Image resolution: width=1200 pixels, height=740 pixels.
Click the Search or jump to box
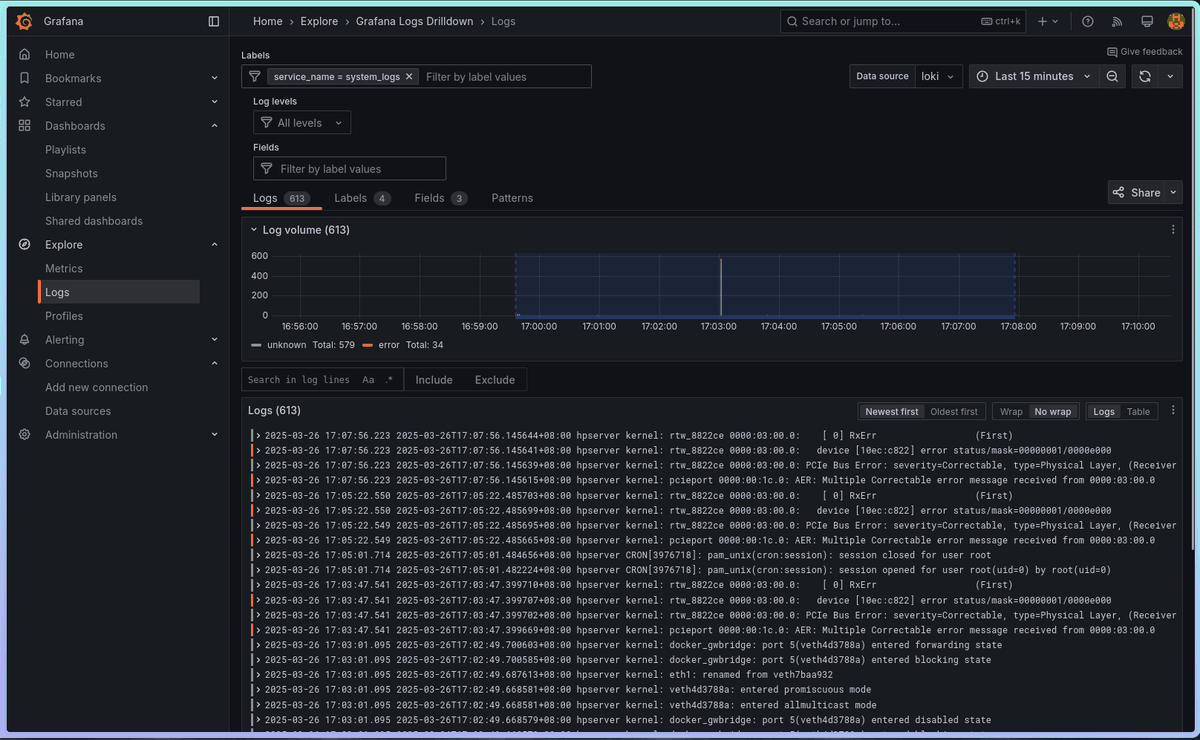(904, 21)
